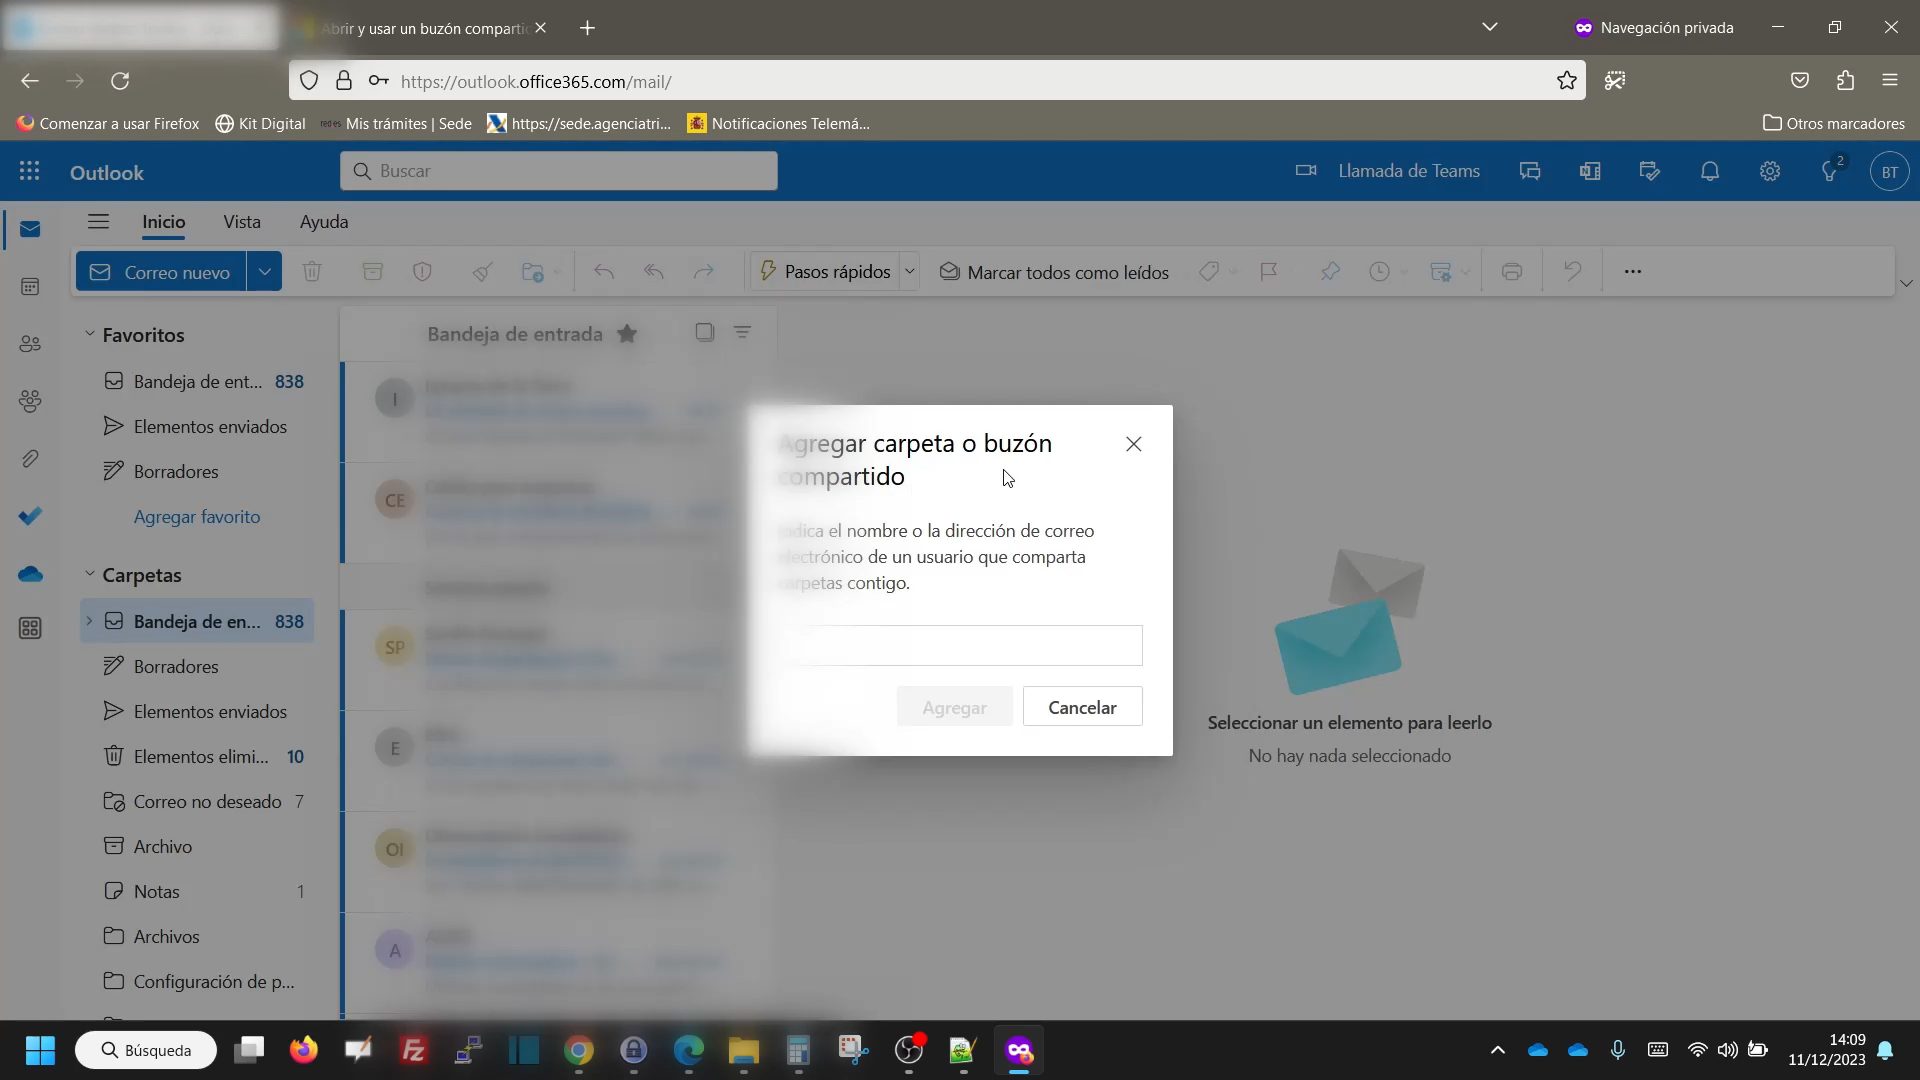Click the Agregar favorito link
Viewport: 1920px width, 1080px height.
(197, 517)
